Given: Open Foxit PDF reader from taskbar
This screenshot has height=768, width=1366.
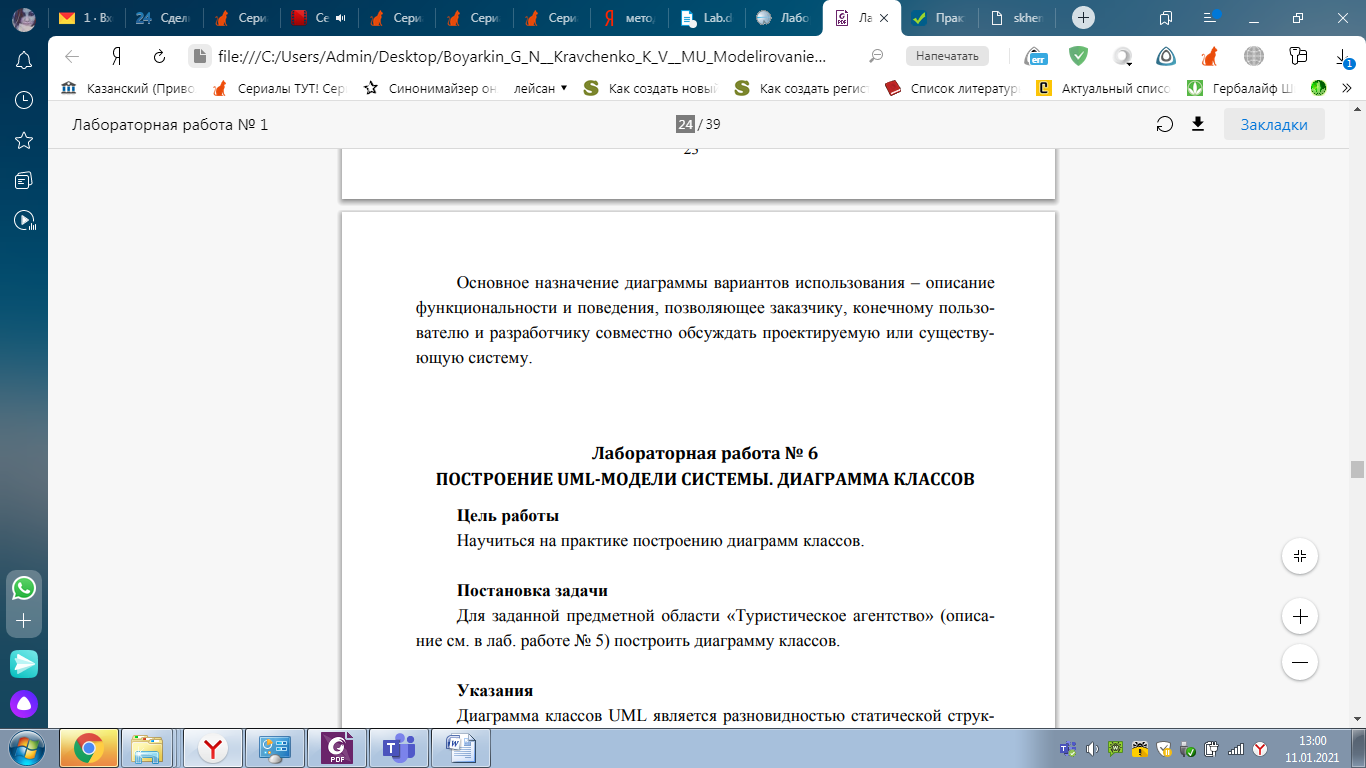Looking at the screenshot, I should tap(337, 748).
